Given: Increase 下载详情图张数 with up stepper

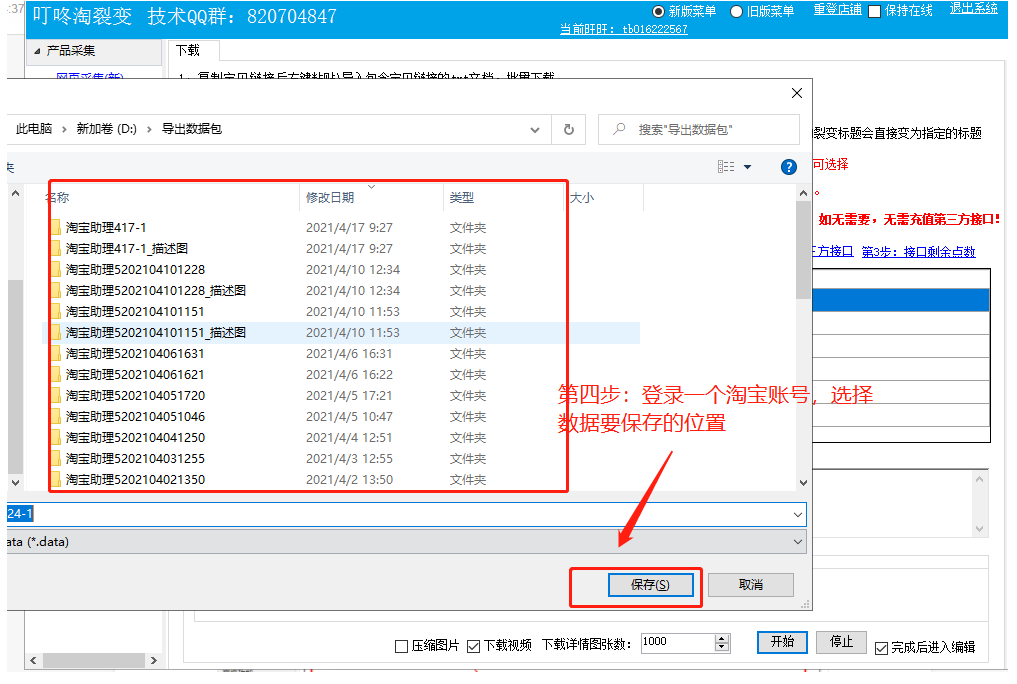Looking at the screenshot, I should 722,639.
